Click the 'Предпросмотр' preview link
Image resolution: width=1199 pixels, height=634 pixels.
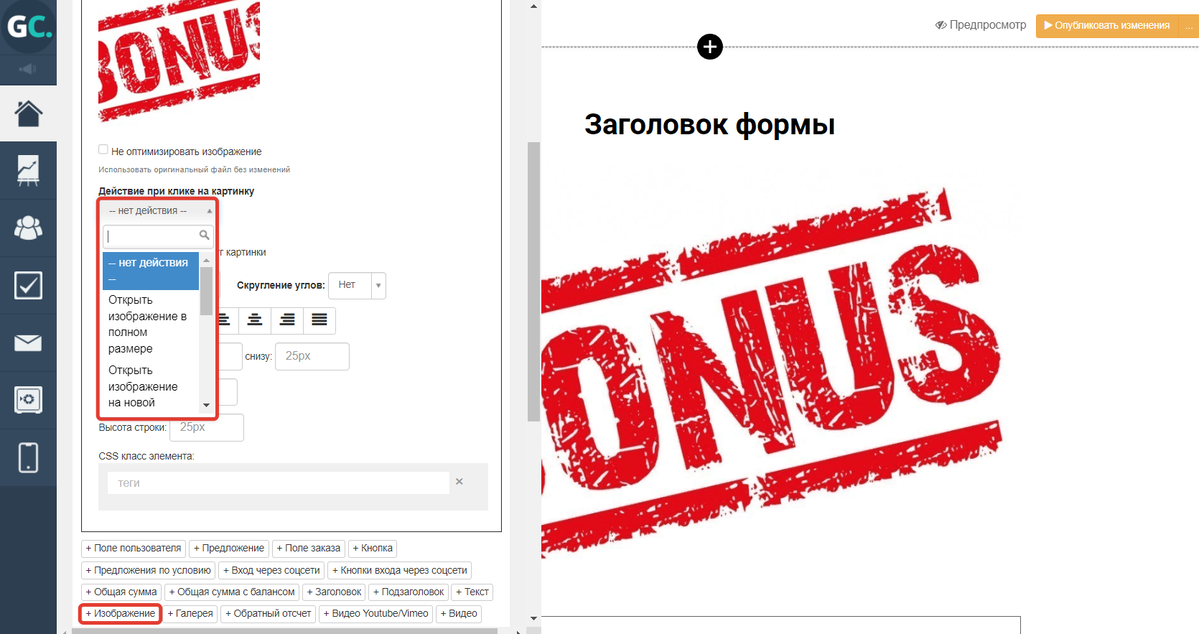pyautogui.click(x=980, y=25)
